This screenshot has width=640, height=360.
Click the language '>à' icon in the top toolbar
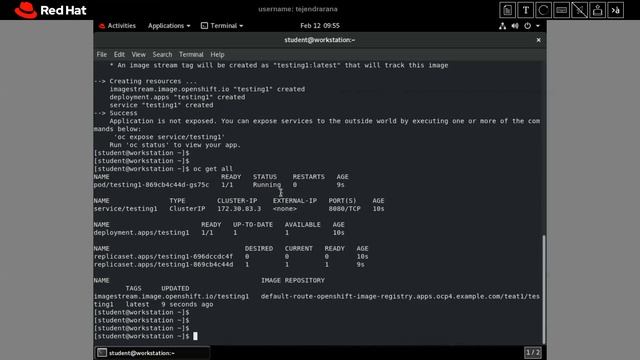pyautogui.click(x=616, y=10)
